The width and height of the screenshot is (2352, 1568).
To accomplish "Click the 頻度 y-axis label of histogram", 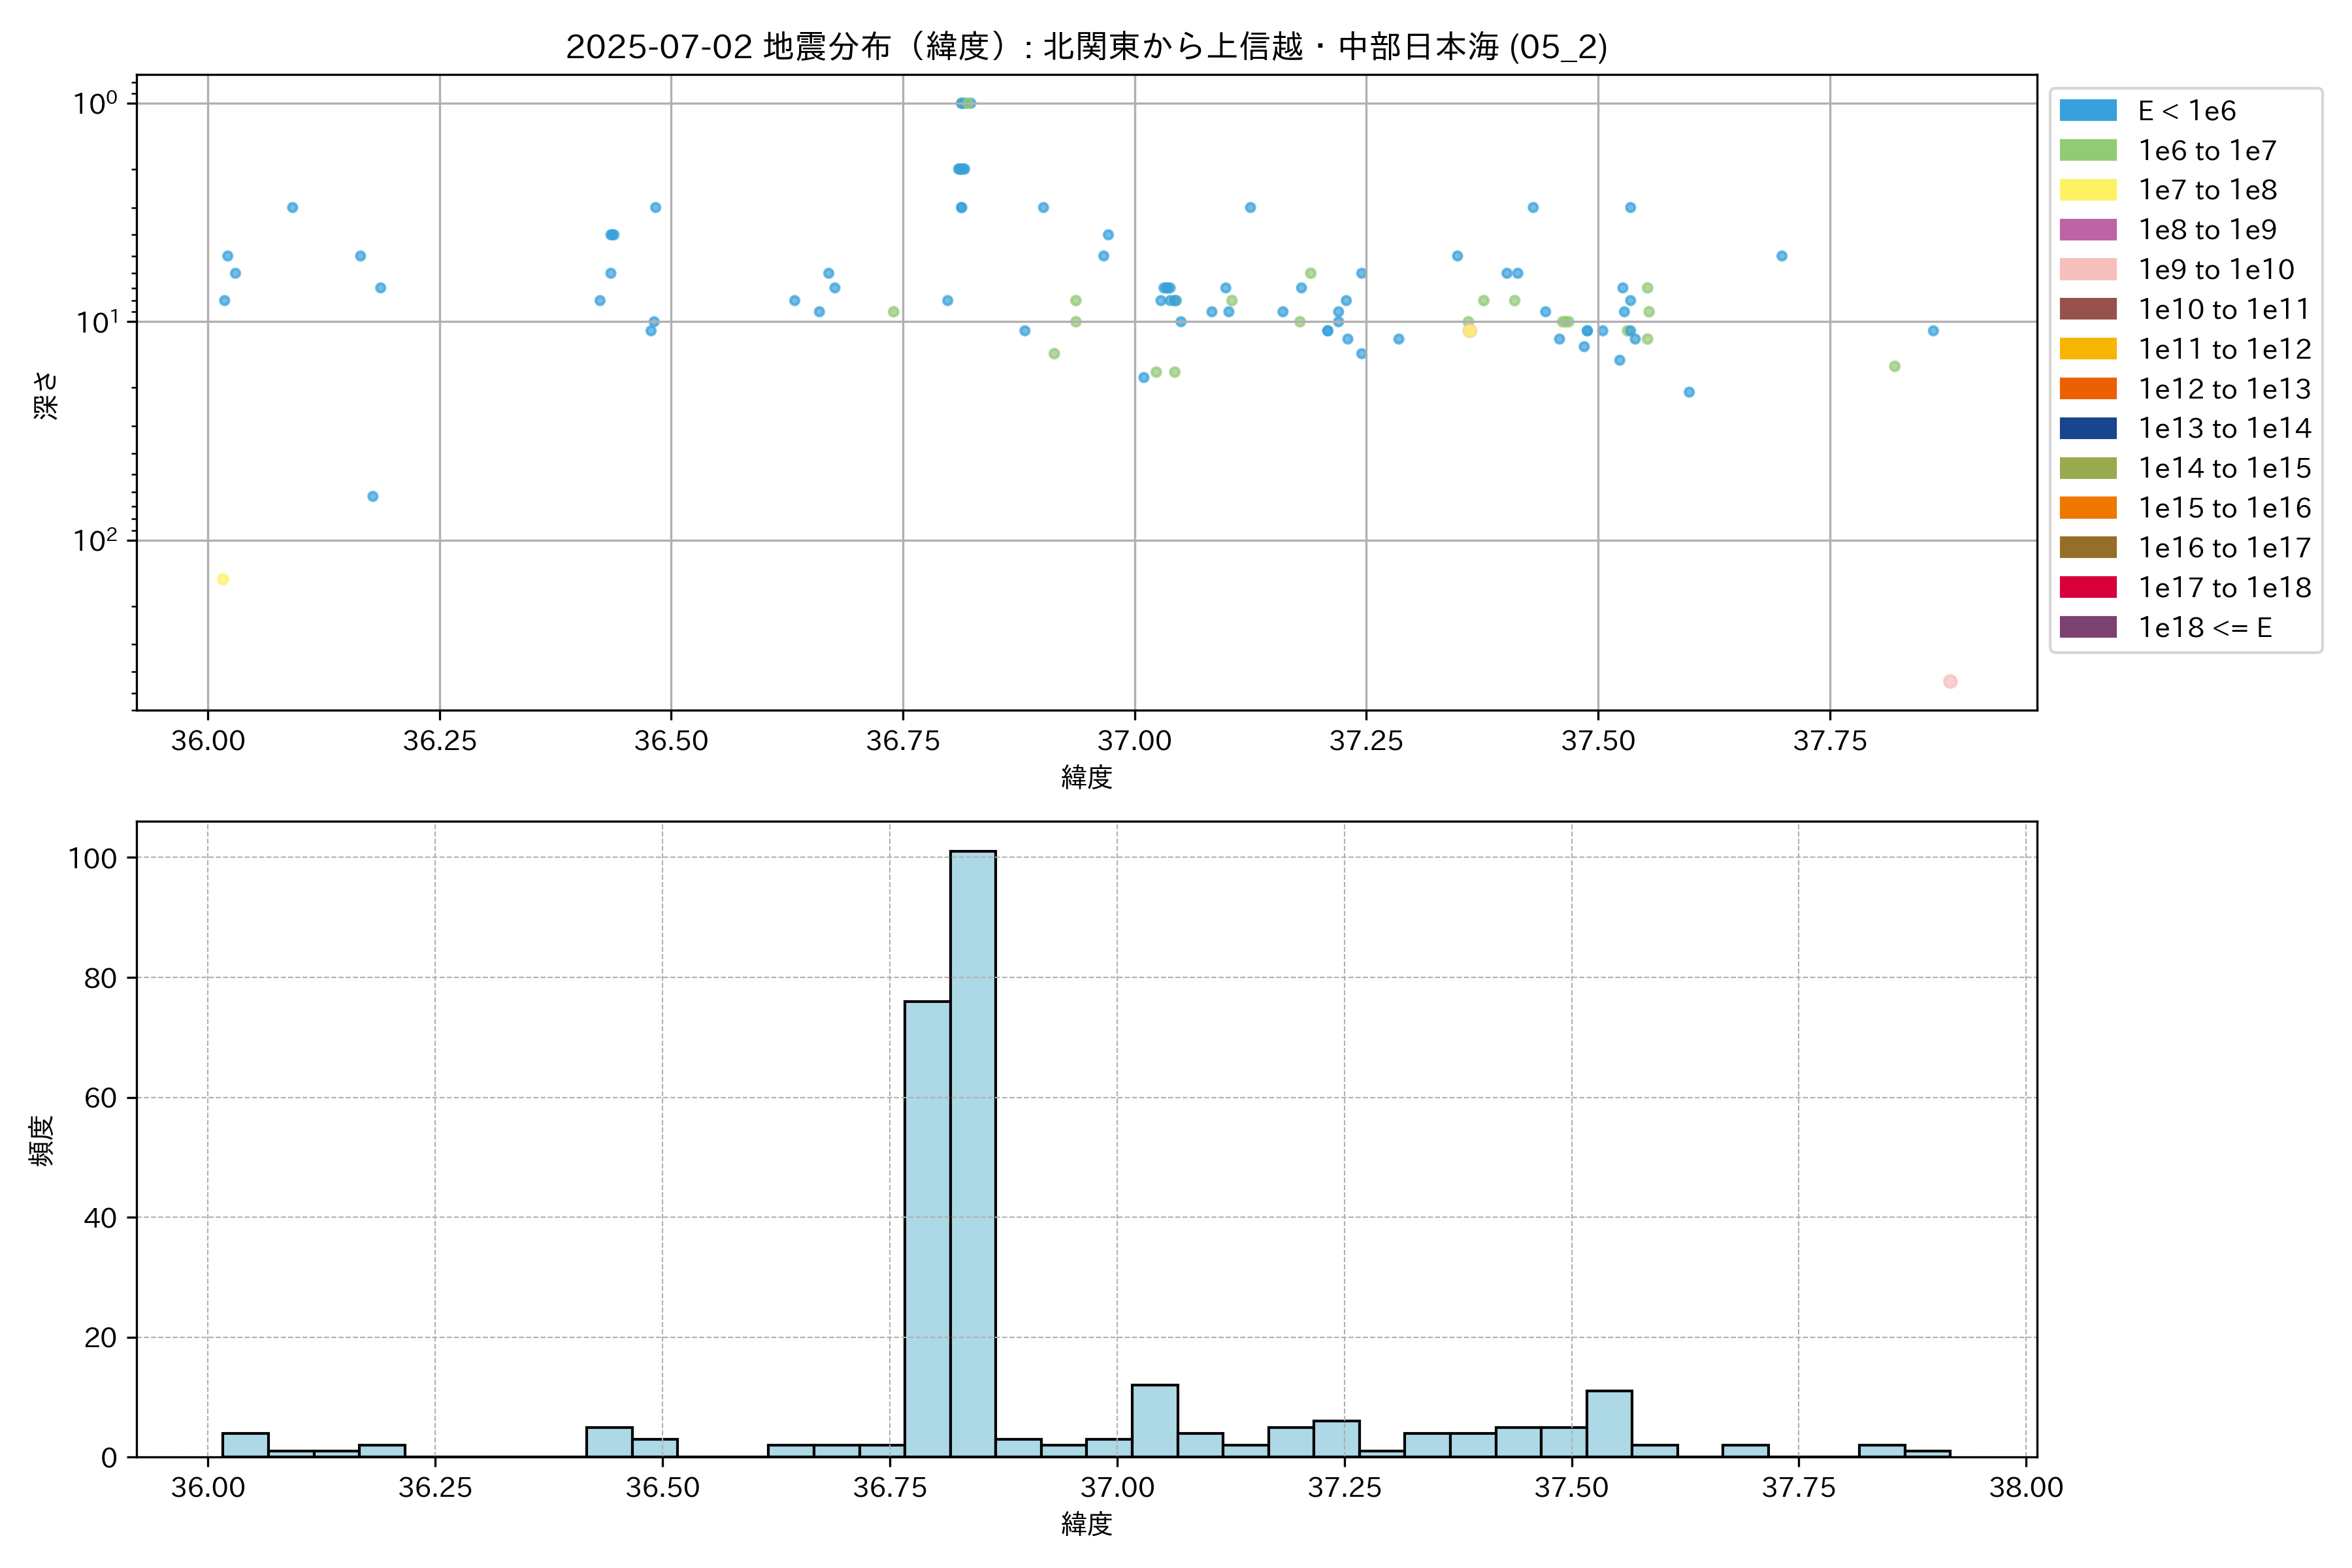I will 42,1140.
